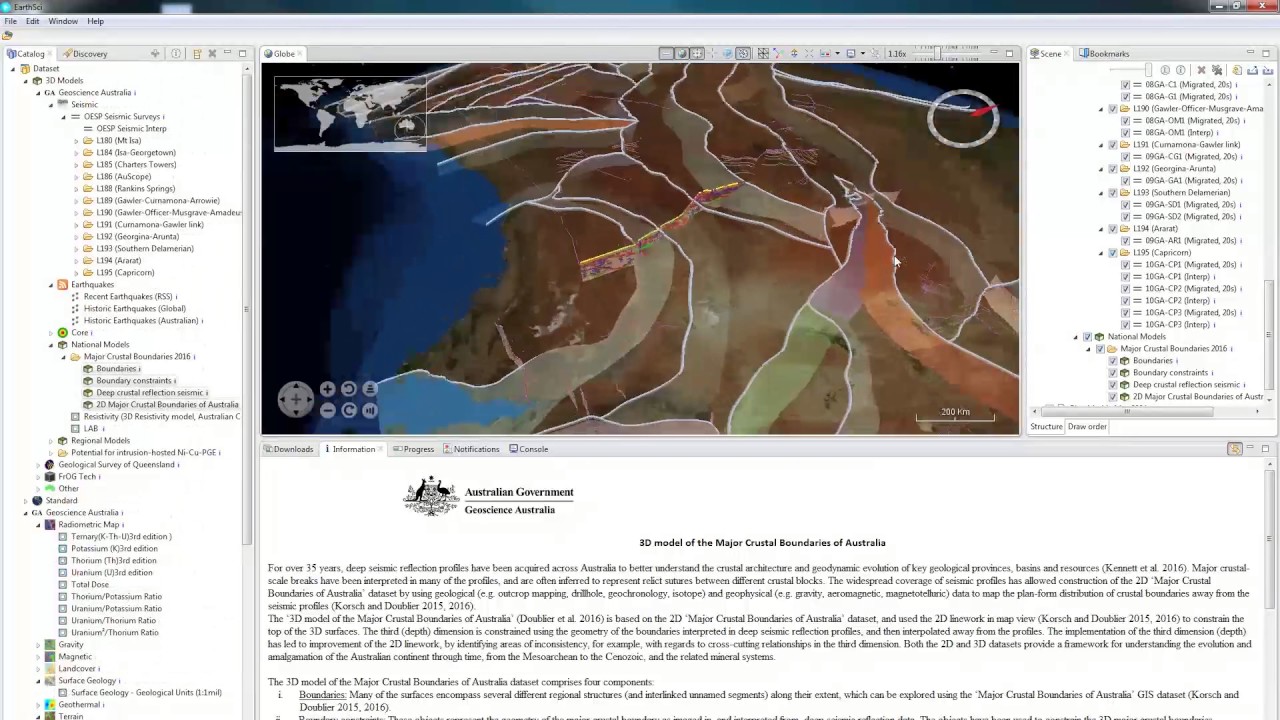Click the vertical exaggeration arrow icon in Globe toolbar
The width and height of the screenshot is (1280, 720).
click(x=794, y=53)
